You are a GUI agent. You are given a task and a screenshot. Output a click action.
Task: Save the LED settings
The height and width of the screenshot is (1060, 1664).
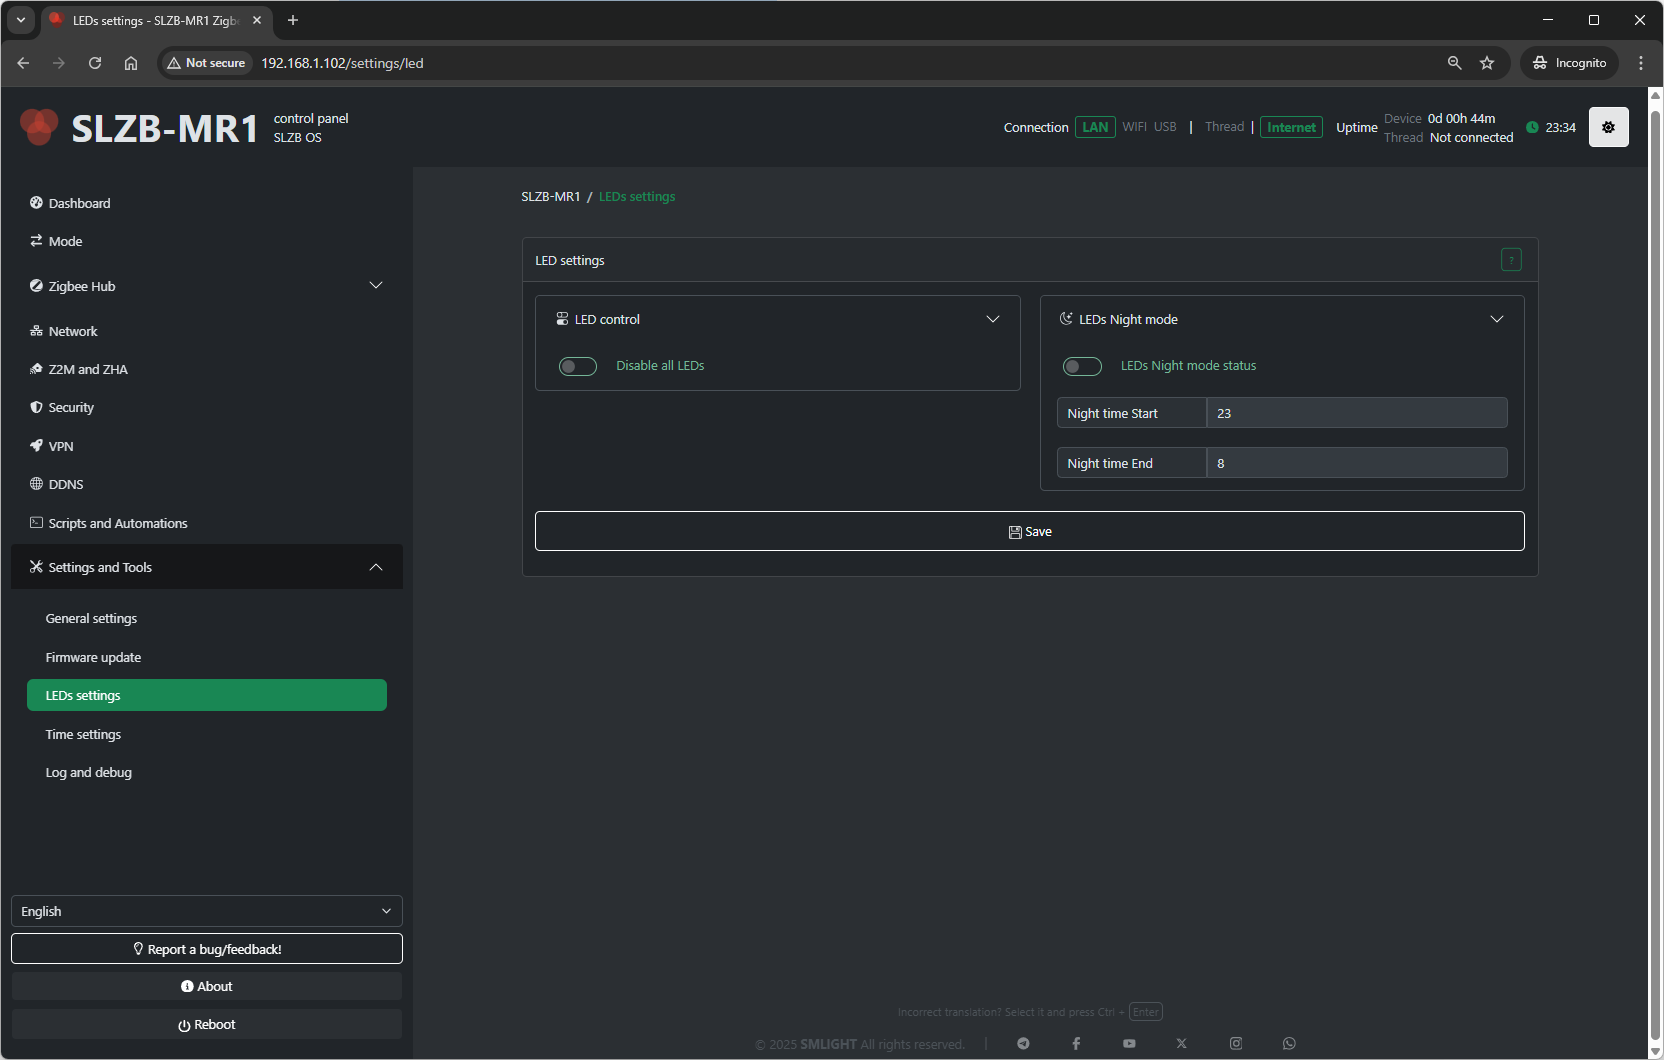click(1029, 531)
